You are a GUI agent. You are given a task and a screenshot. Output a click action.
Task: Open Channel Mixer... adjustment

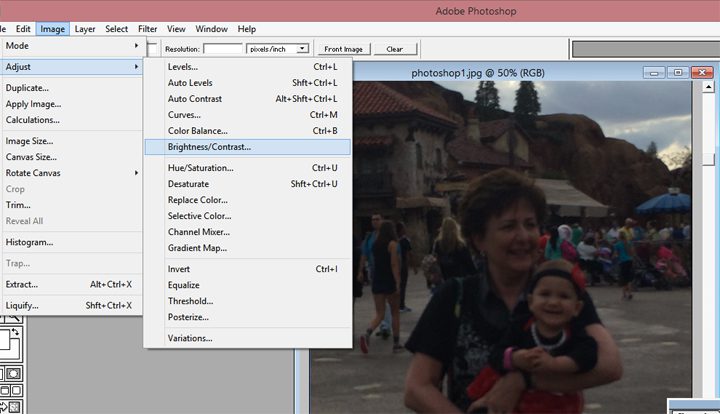tap(248, 232)
